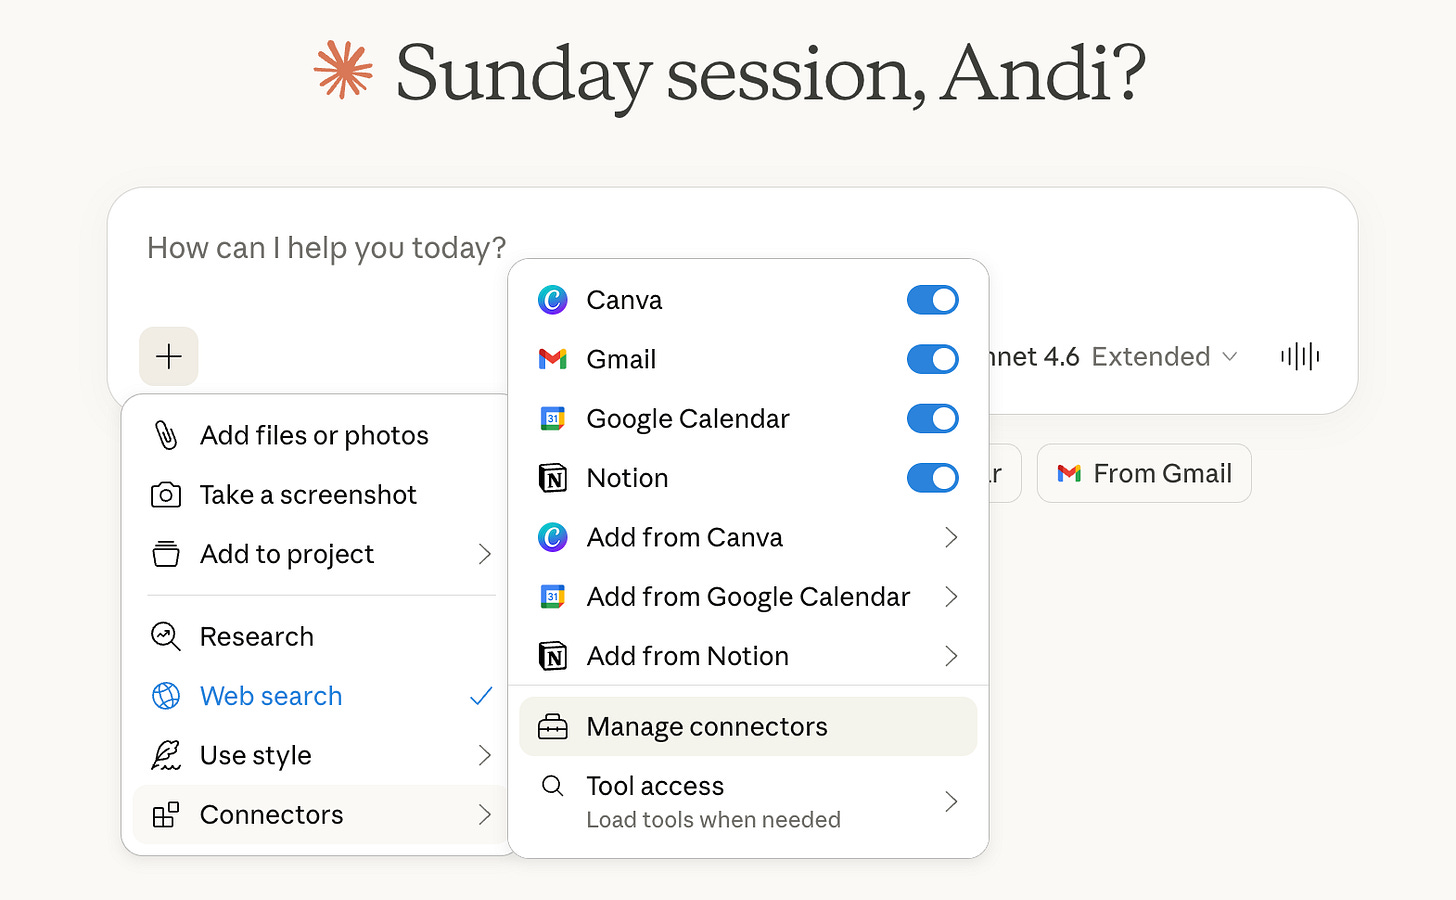1456x900 pixels.
Task: Click the paperclip Add files icon
Action: point(166,435)
